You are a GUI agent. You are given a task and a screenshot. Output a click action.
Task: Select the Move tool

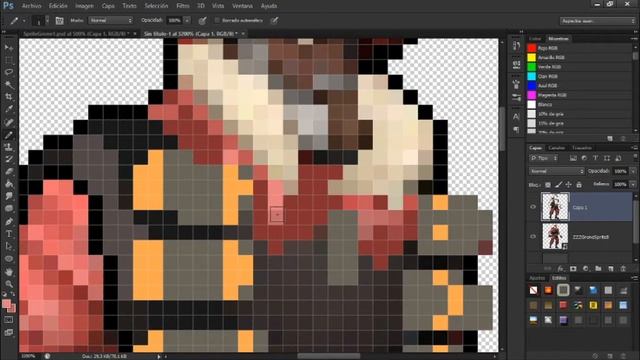click(9, 48)
